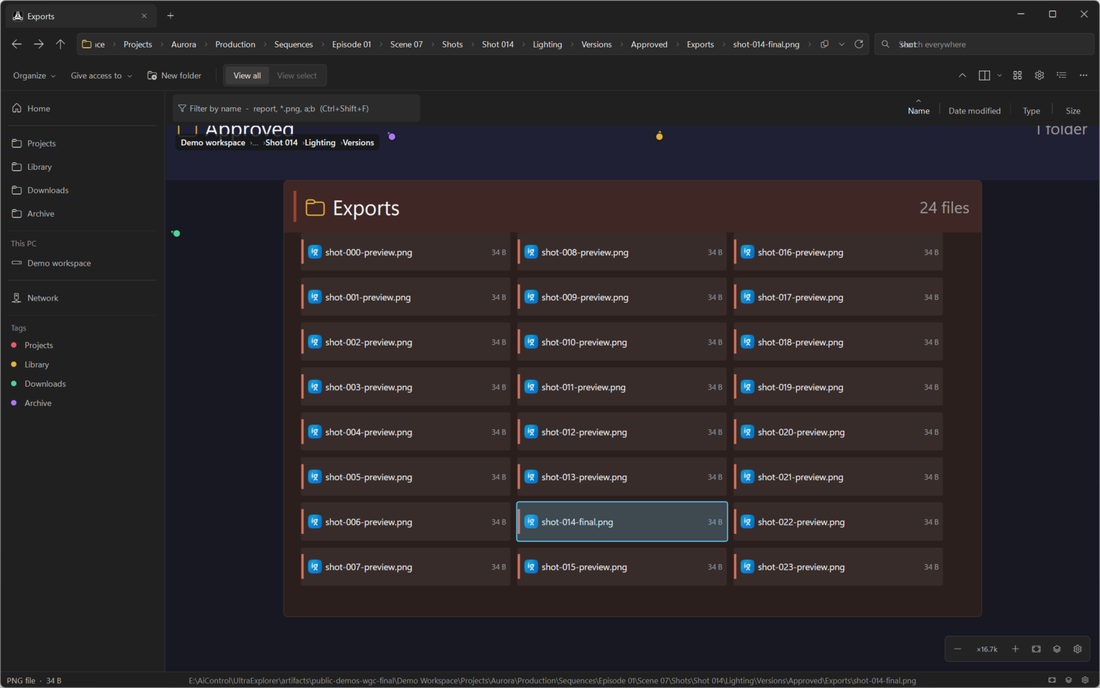Open a new tab with plus button
The width and height of the screenshot is (1100, 688).
170,15
